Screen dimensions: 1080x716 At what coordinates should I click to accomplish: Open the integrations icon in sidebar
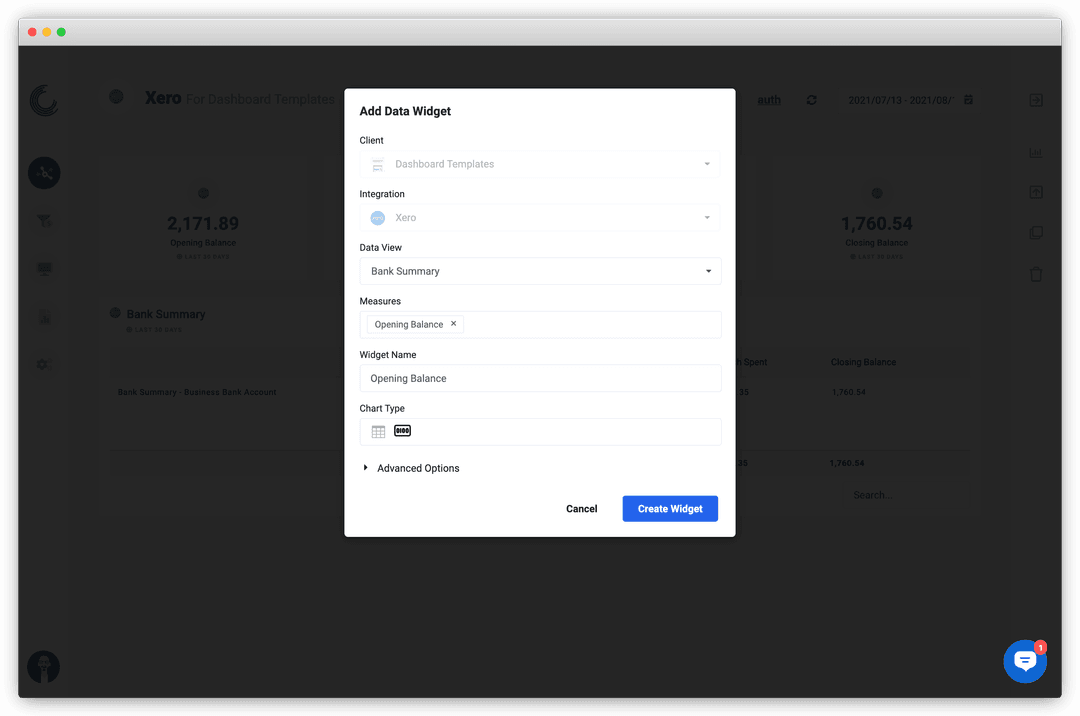(44, 173)
